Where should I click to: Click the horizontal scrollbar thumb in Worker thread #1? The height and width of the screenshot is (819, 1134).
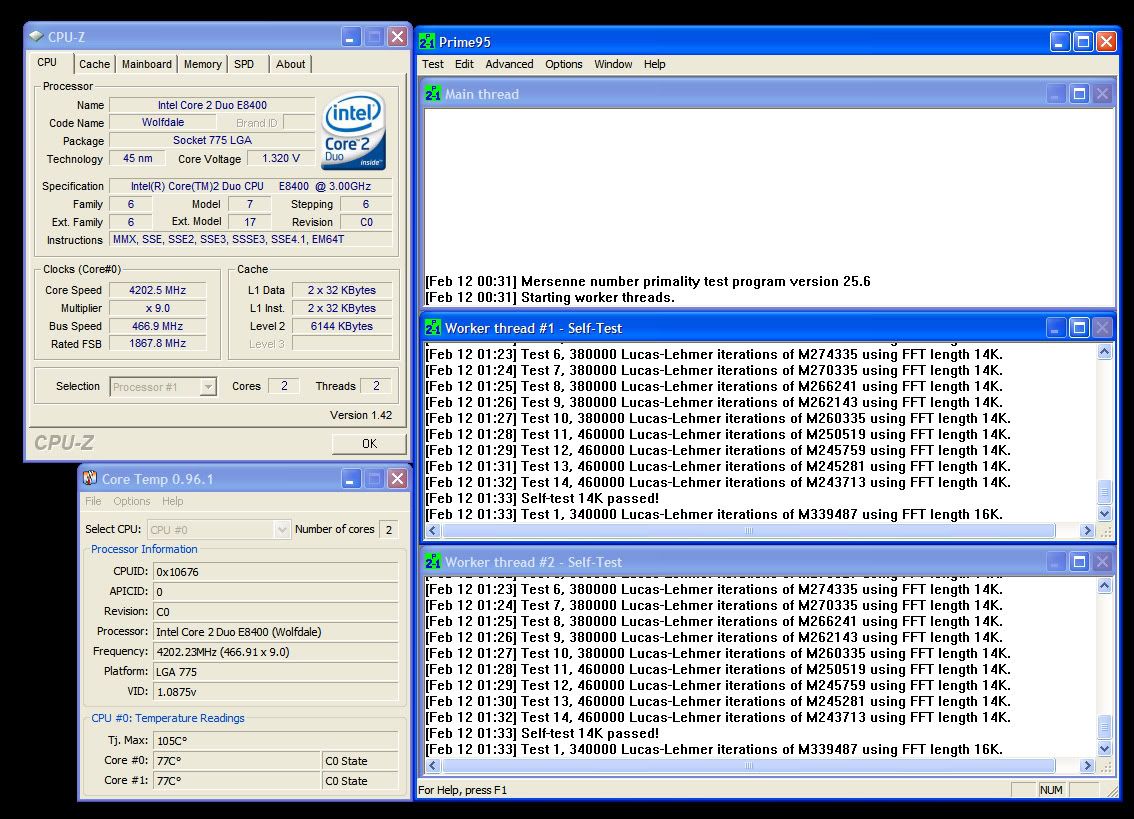748,530
